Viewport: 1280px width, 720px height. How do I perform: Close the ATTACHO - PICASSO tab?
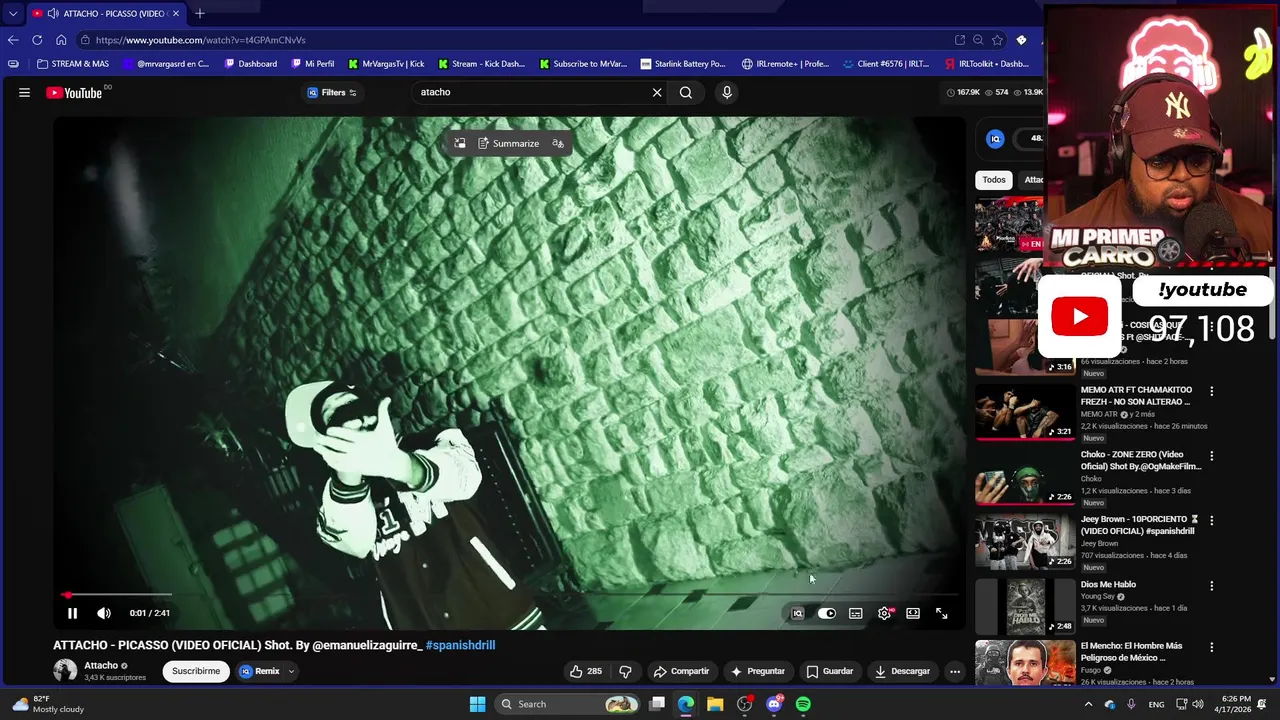pyautogui.click(x=176, y=13)
